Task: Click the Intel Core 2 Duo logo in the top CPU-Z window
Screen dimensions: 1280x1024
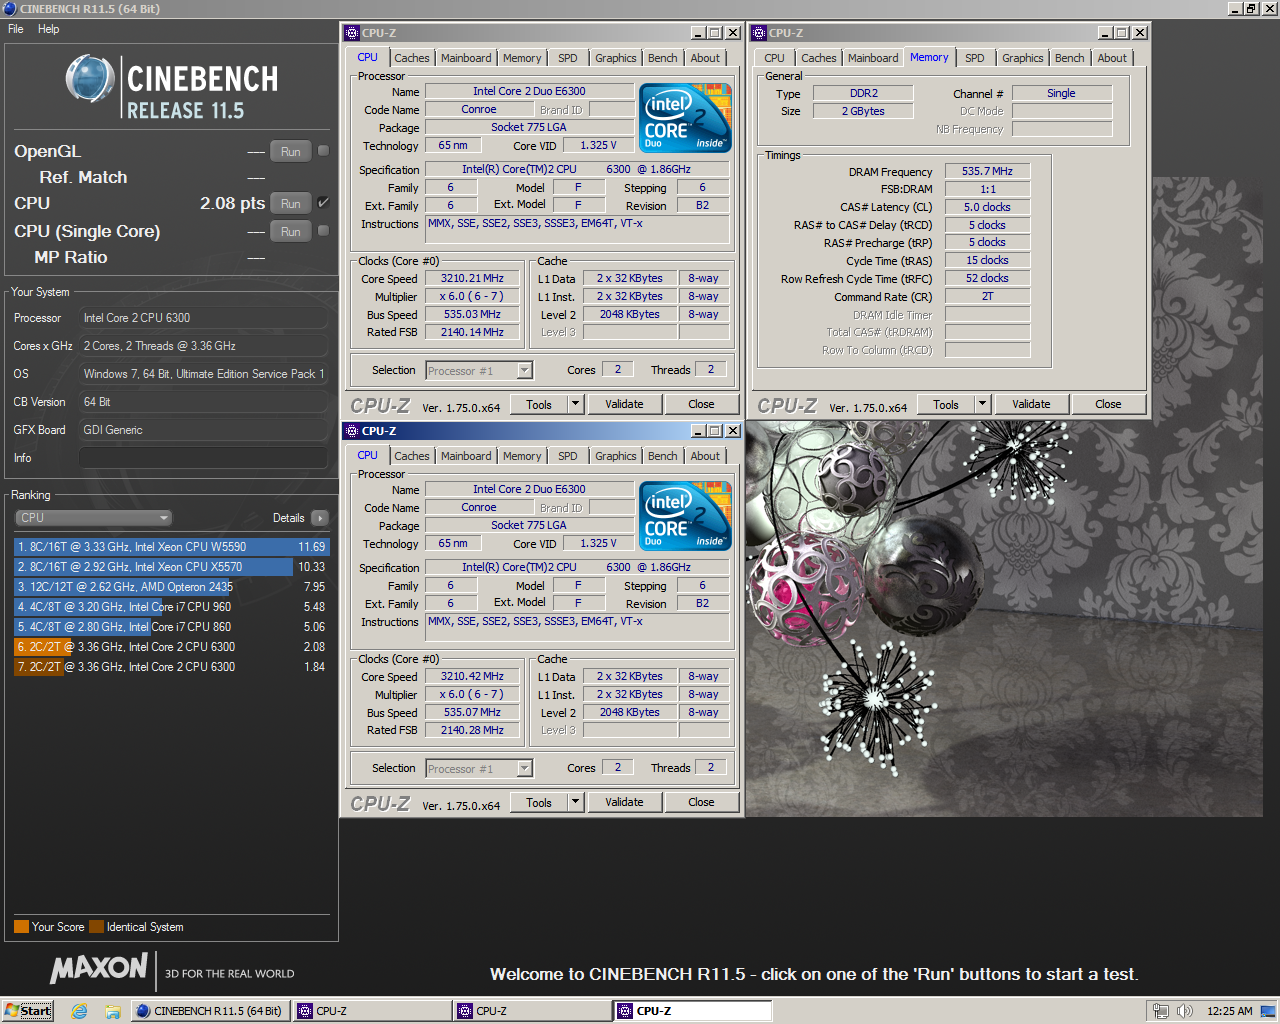Action: 685,118
